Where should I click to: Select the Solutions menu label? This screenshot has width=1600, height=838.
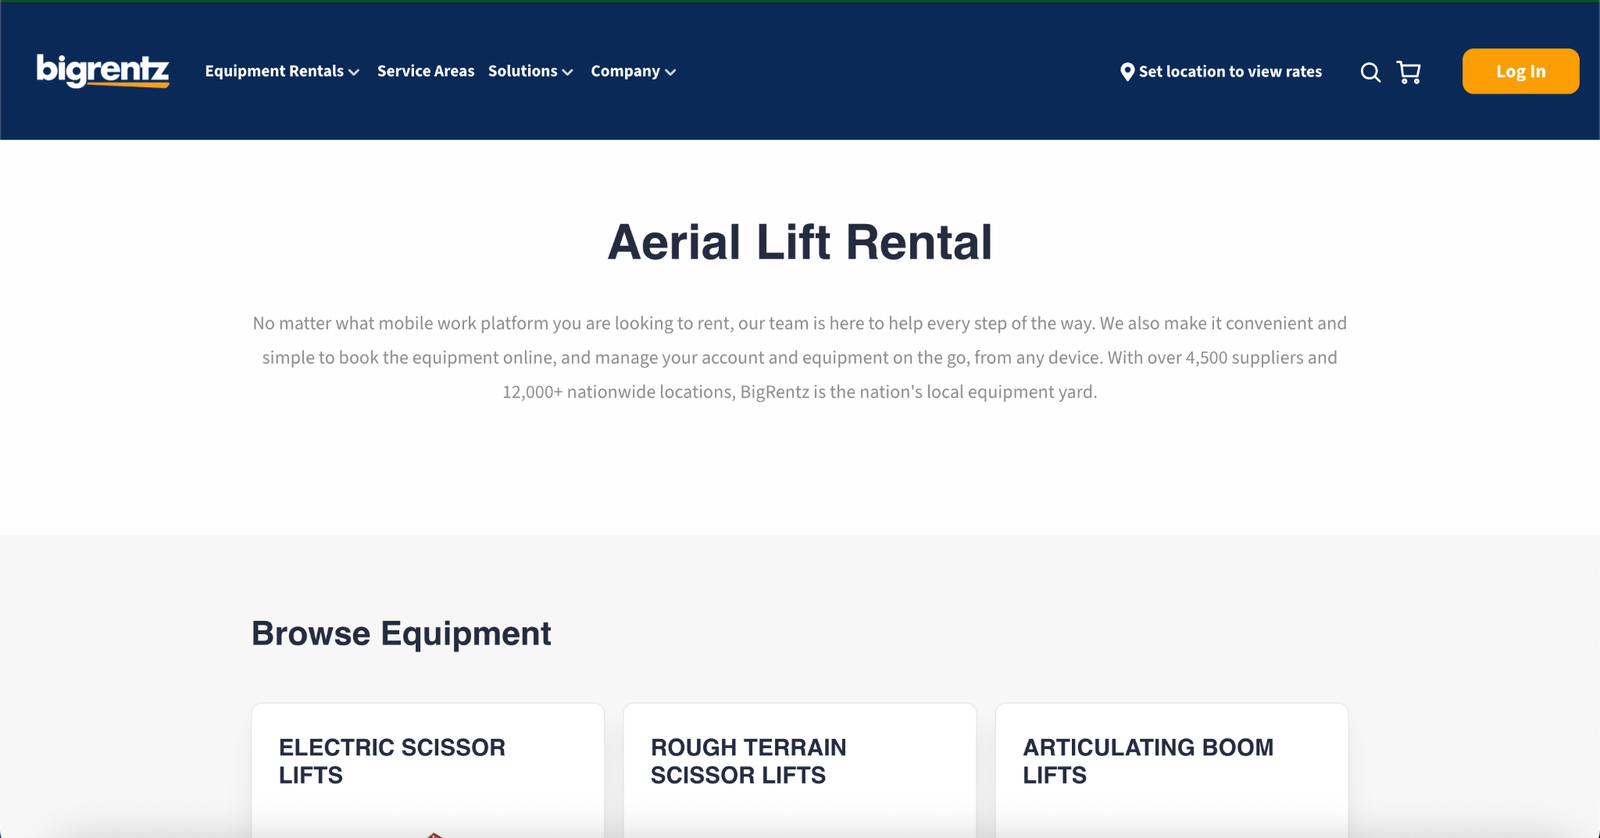522,71
